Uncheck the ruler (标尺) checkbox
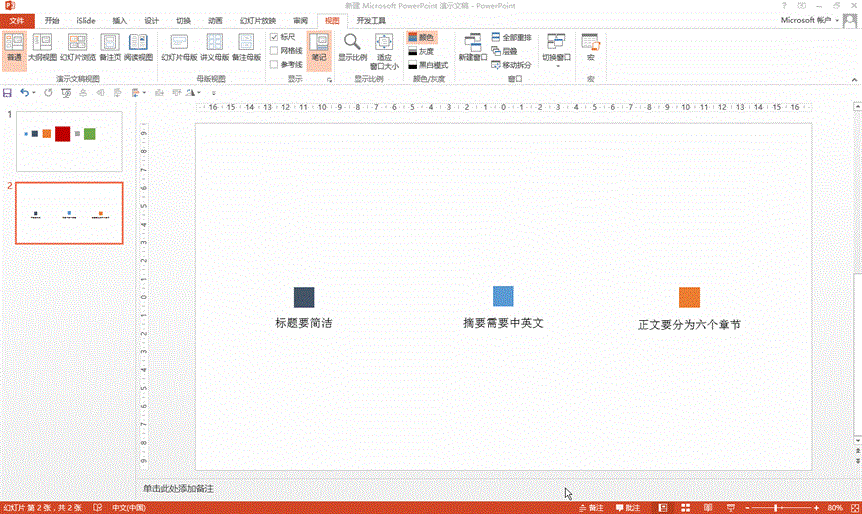Image resolution: width=862 pixels, height=514 pixels. [275, 37]
